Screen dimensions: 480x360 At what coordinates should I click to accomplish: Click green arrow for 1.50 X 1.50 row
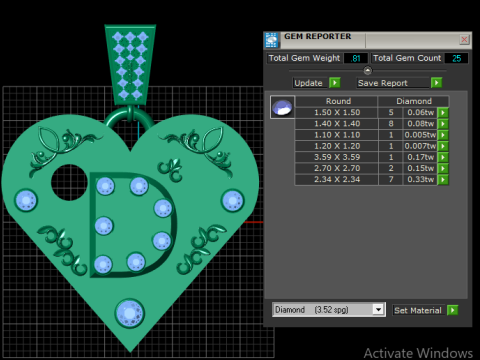443,113
